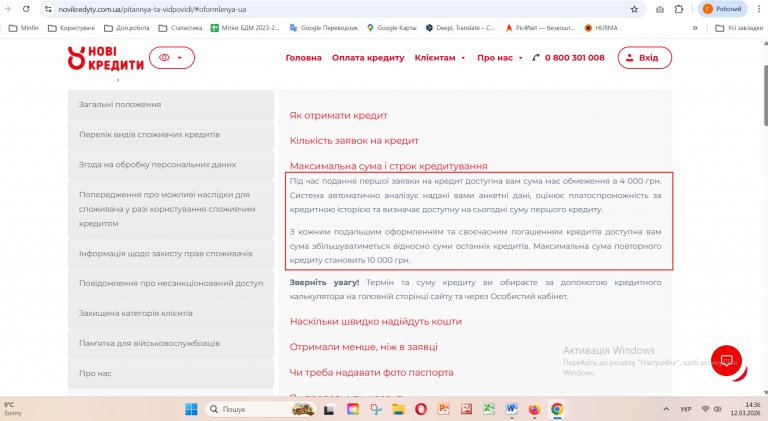Open Повідомлення про несанкціонований доступ
768x421 pixels.
(x=170, y=283)
